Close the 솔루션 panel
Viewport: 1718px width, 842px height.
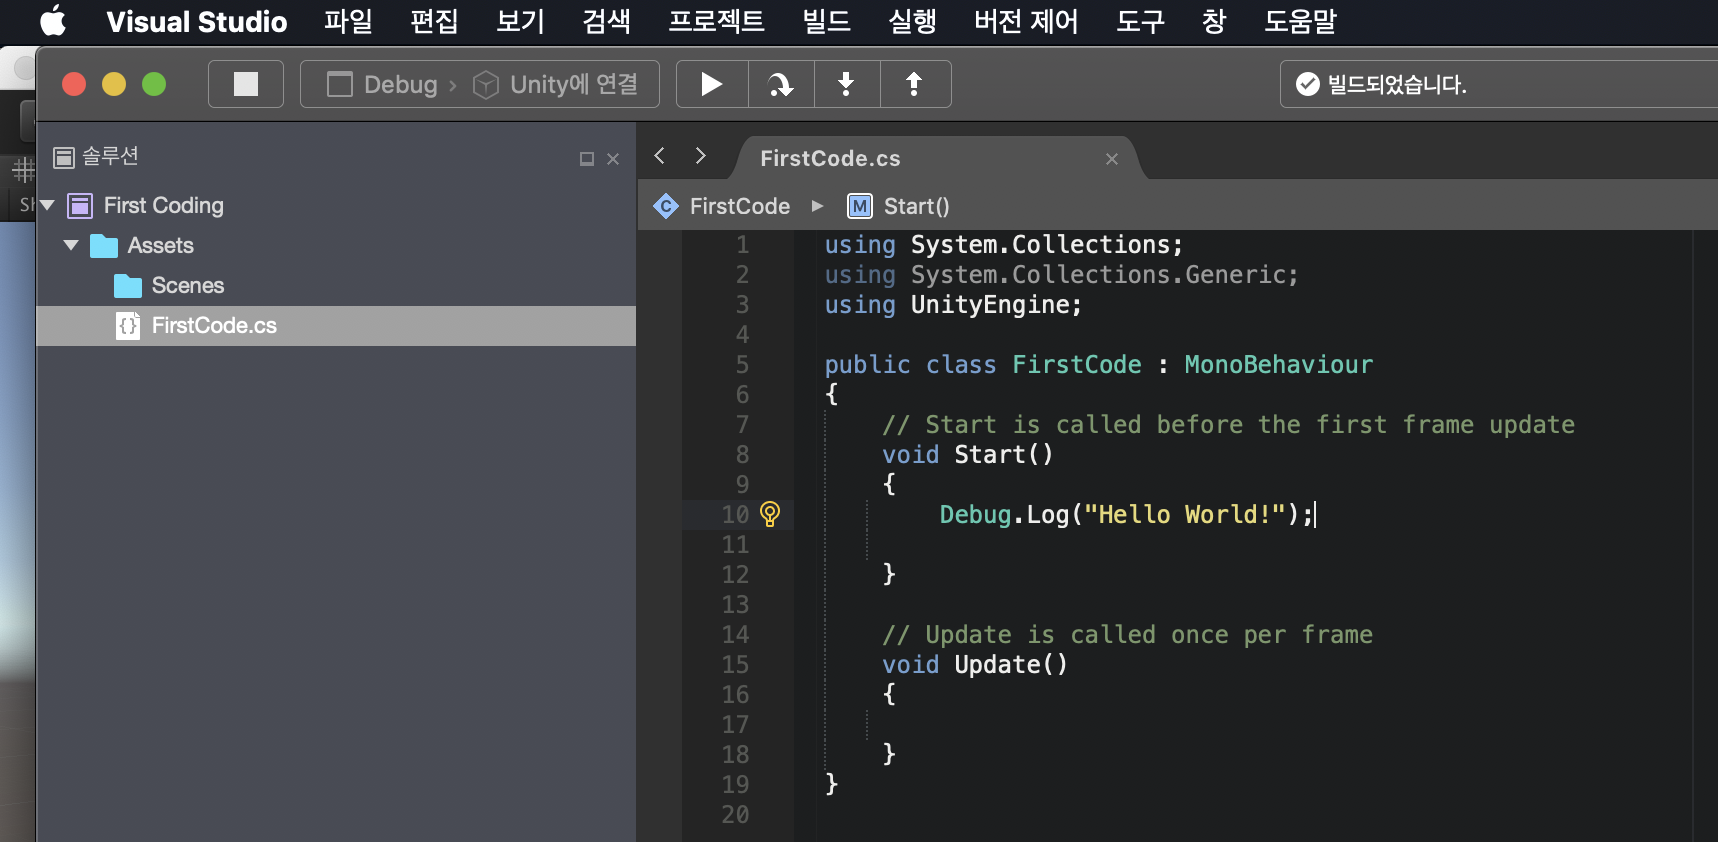[x=613, y=159]
